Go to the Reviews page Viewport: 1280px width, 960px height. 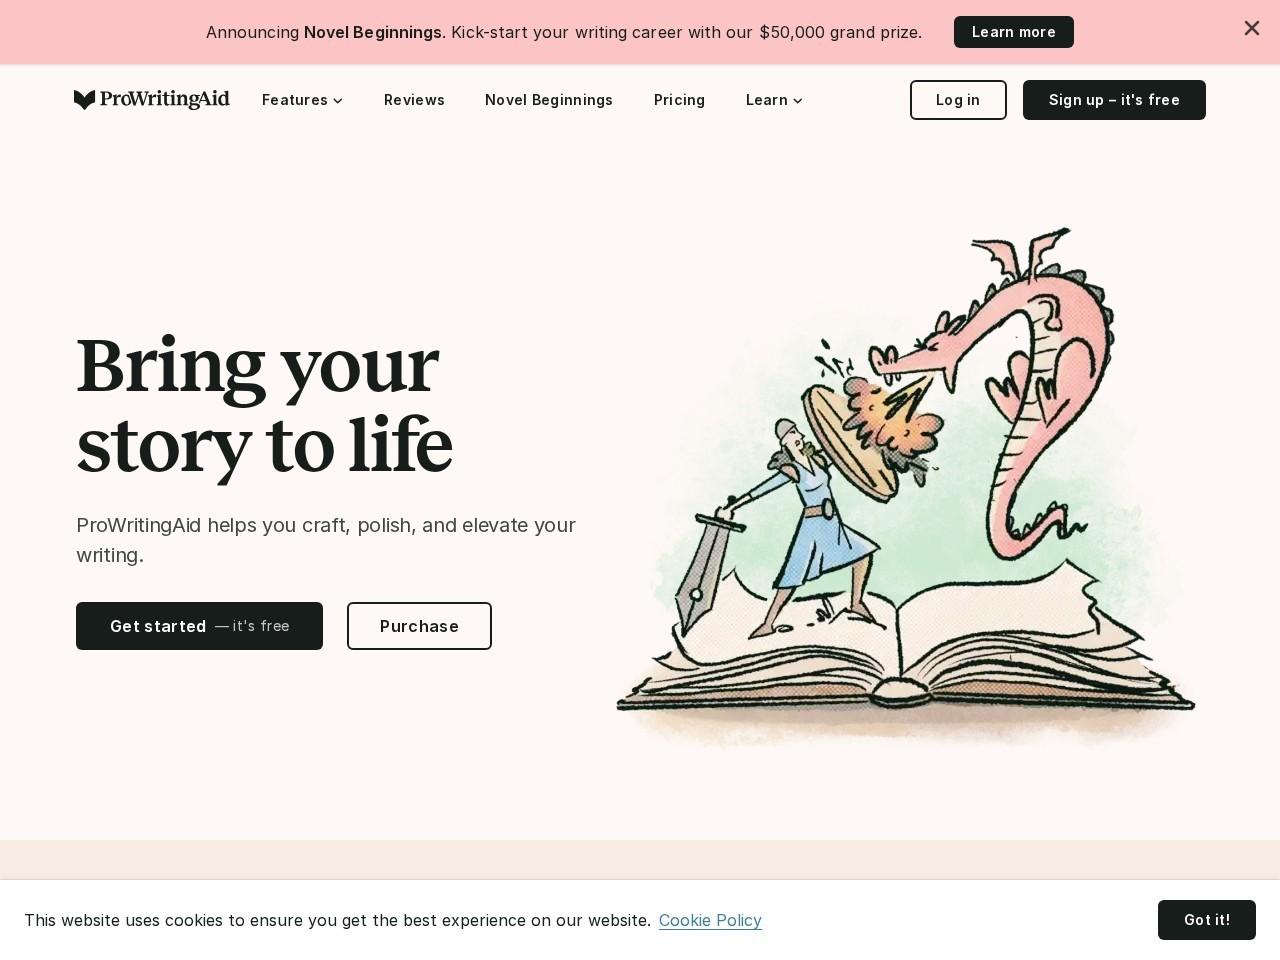click(414, 100)
